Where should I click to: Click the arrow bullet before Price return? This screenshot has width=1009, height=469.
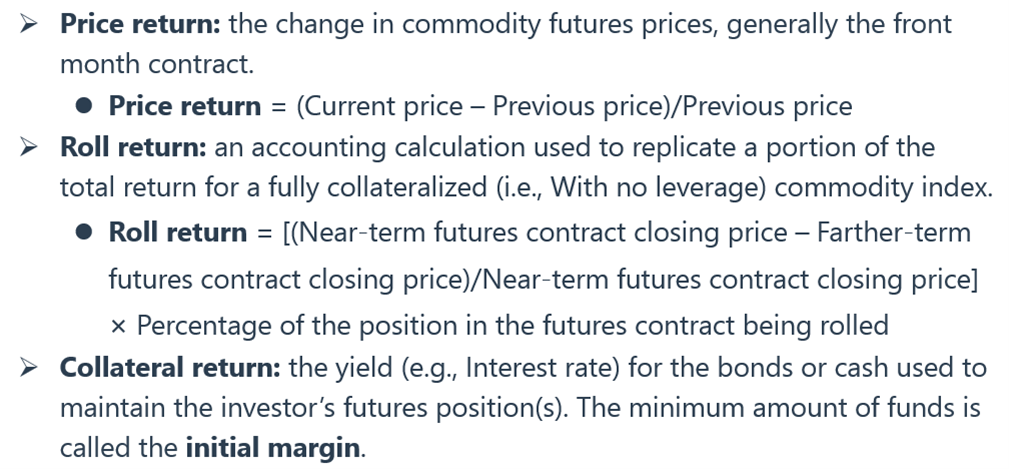(30, 25)
